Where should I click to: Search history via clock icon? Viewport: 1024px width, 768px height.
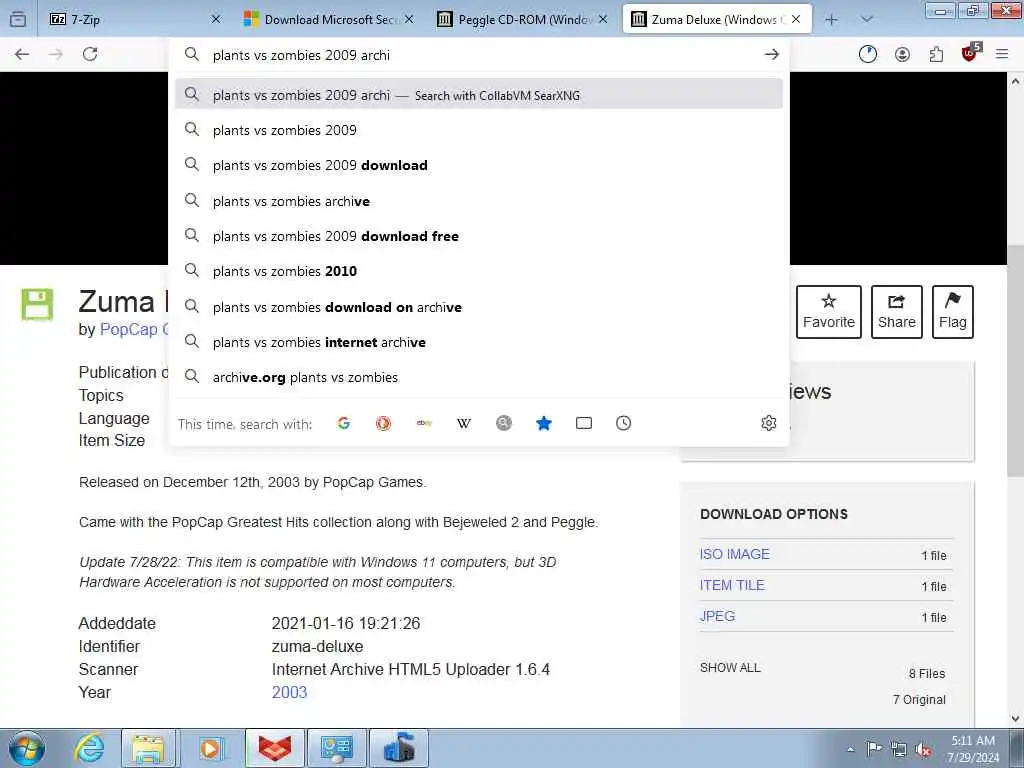[x=624, y=423]
